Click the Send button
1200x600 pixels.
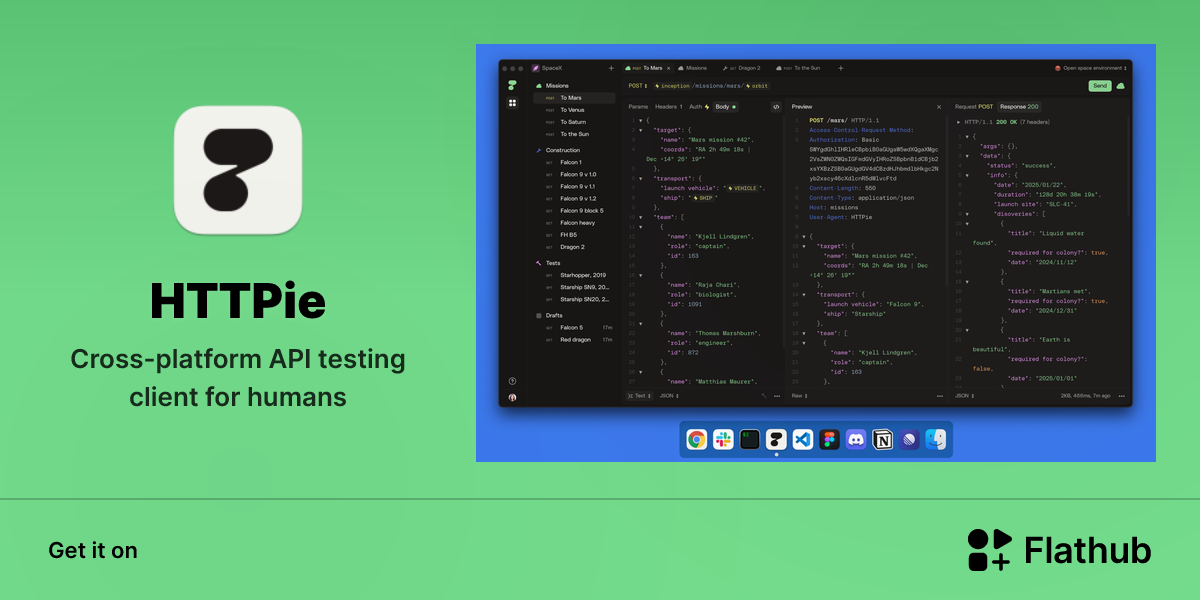pos(1099,86)
